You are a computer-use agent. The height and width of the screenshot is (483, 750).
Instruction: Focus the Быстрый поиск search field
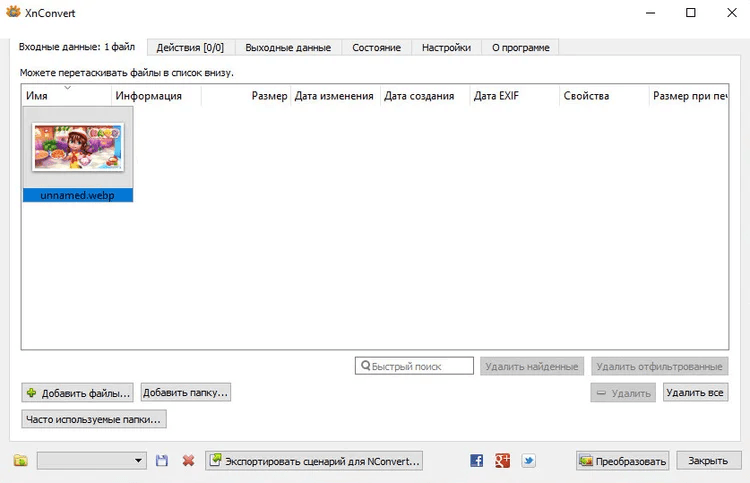coord(419,367)
